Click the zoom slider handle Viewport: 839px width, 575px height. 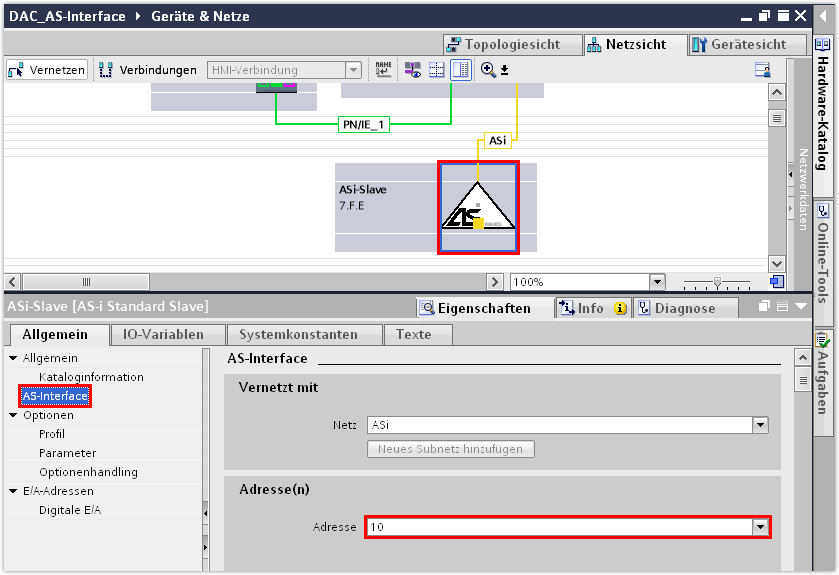[x=716, y=282]
